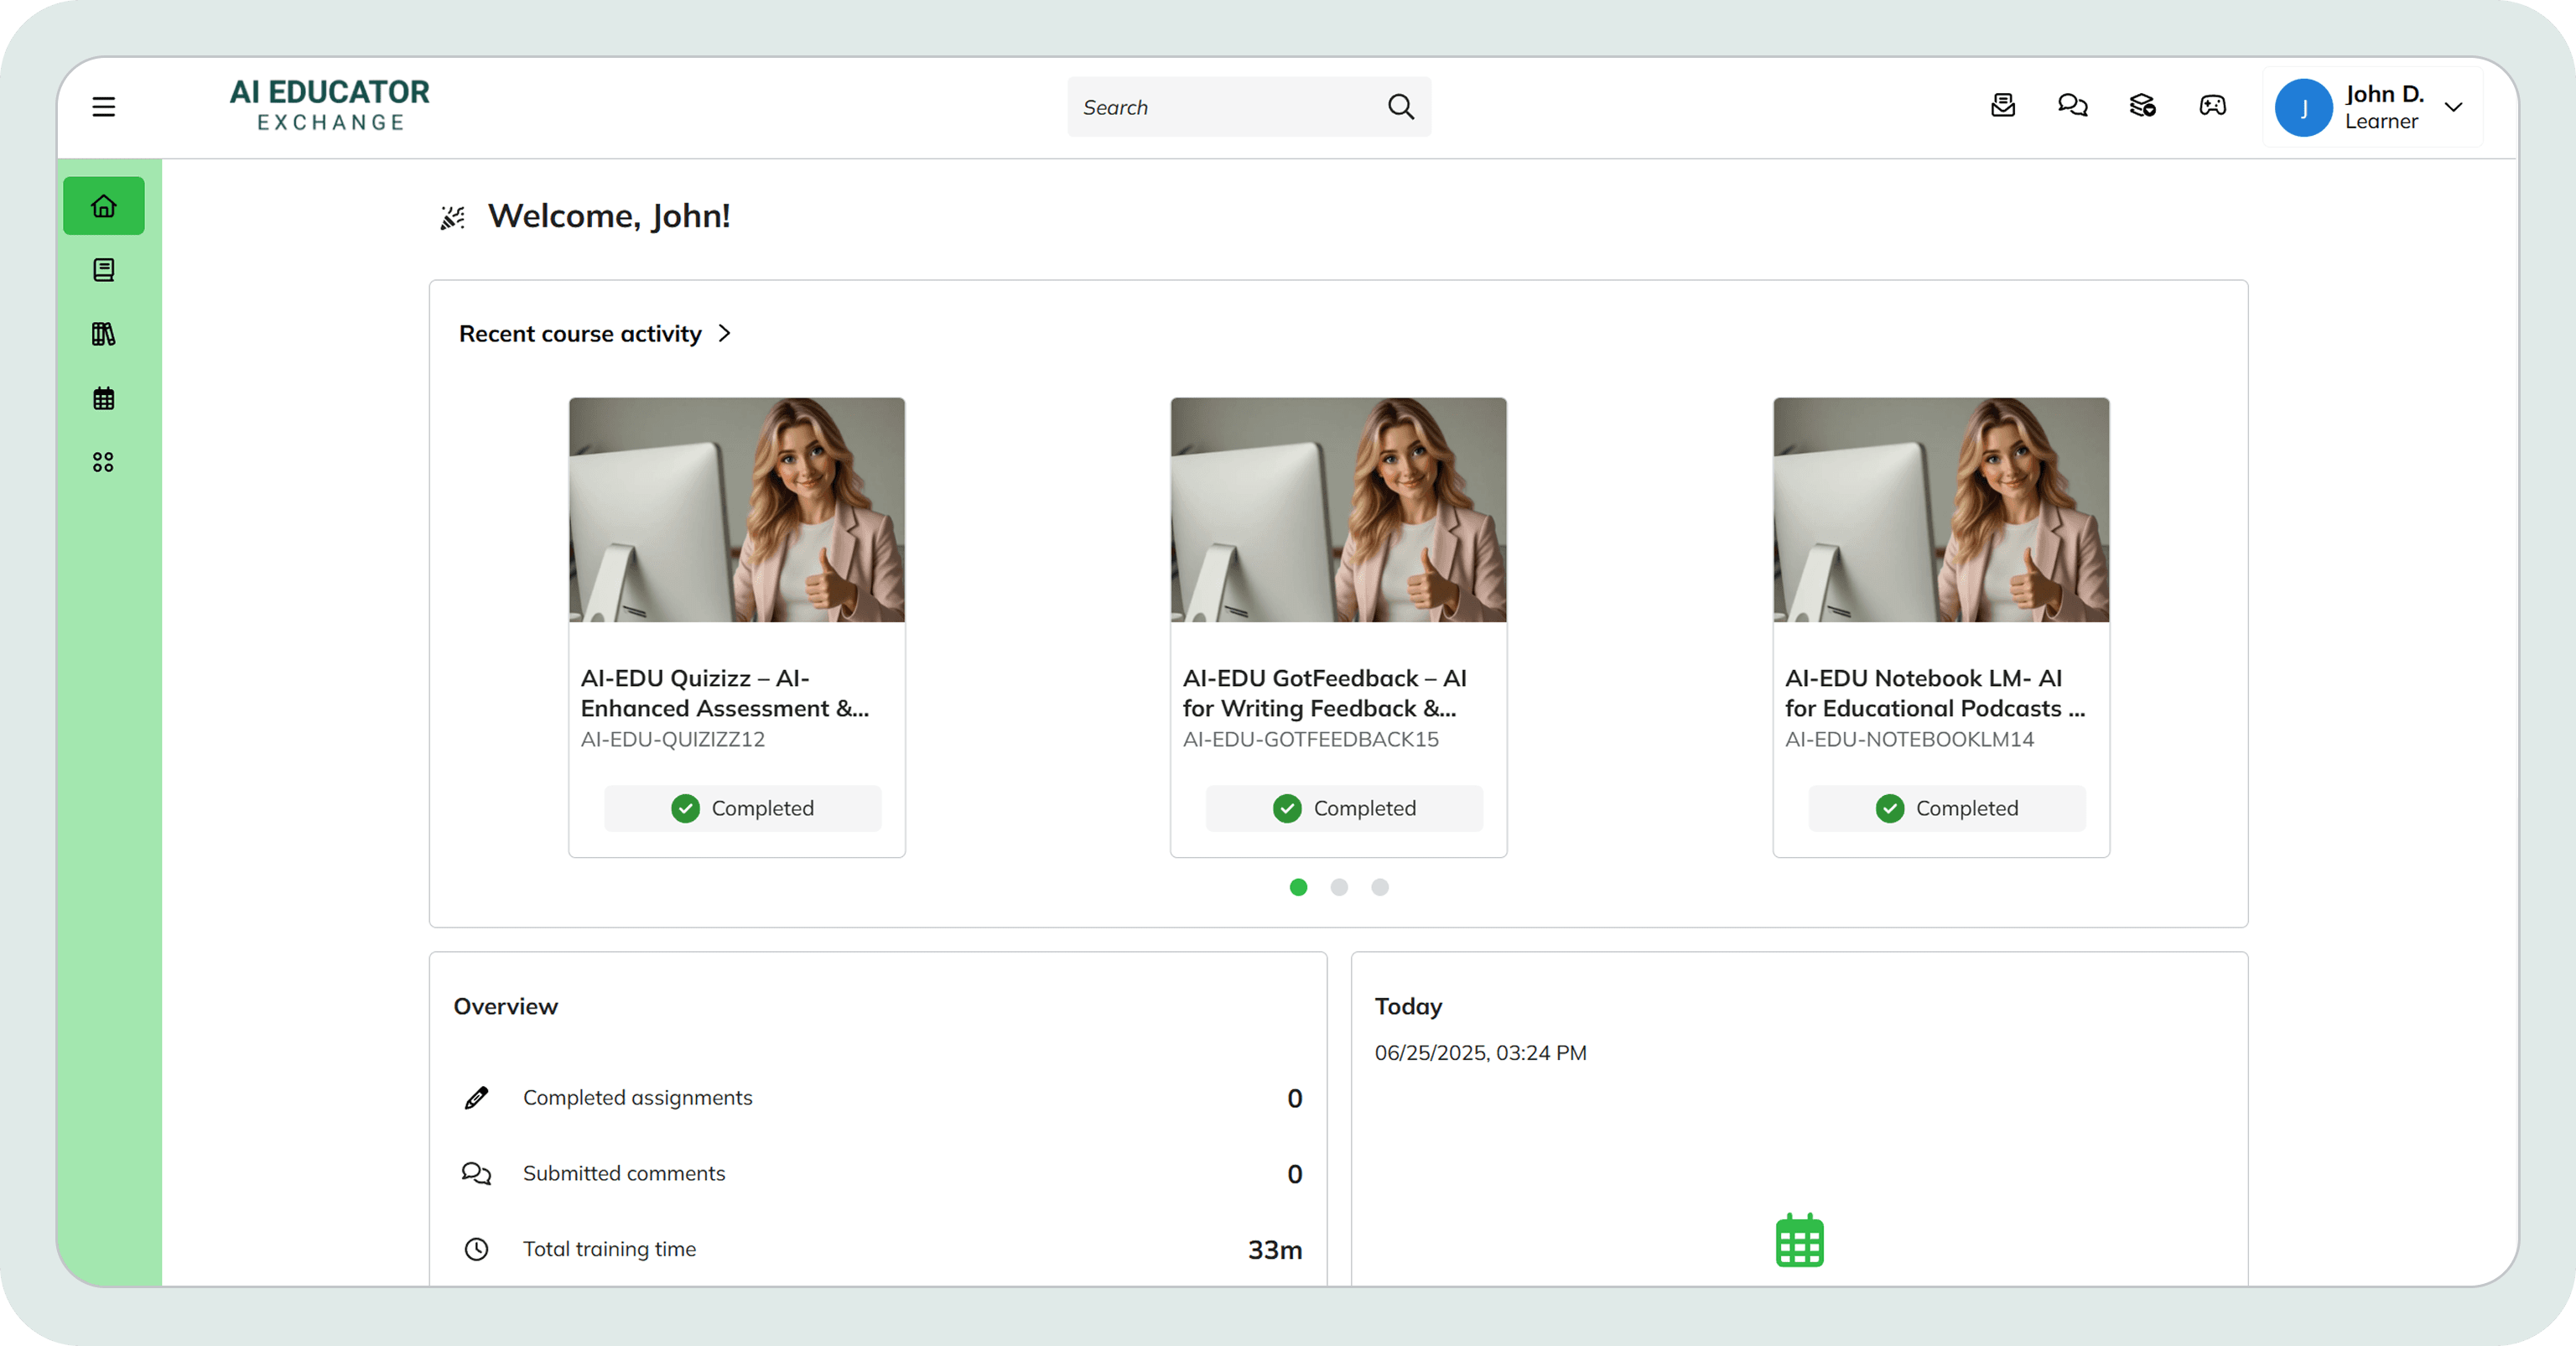
Task: Click the AI Educator Exchange logo
Action: (x=329, y=105)
